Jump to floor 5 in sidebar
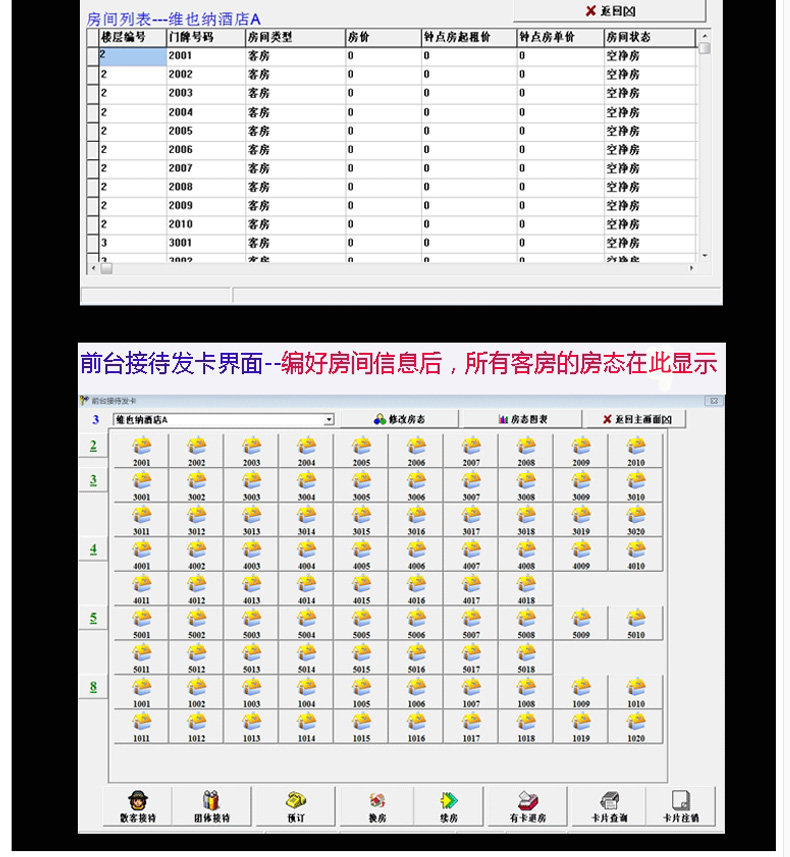 pyautogui.click(x=93, y=618)
